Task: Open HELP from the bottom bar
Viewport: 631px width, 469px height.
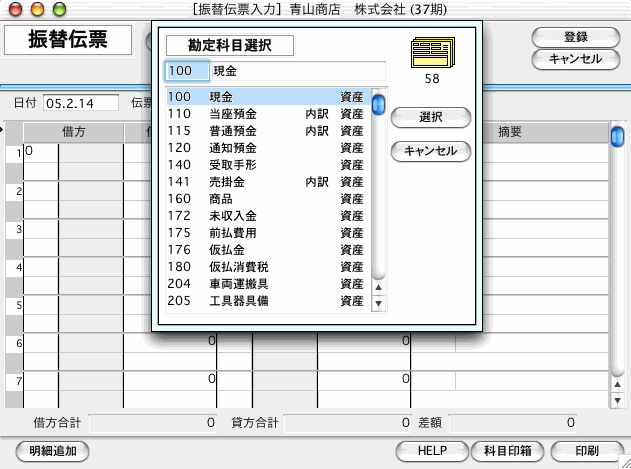Action: [431, 450]
